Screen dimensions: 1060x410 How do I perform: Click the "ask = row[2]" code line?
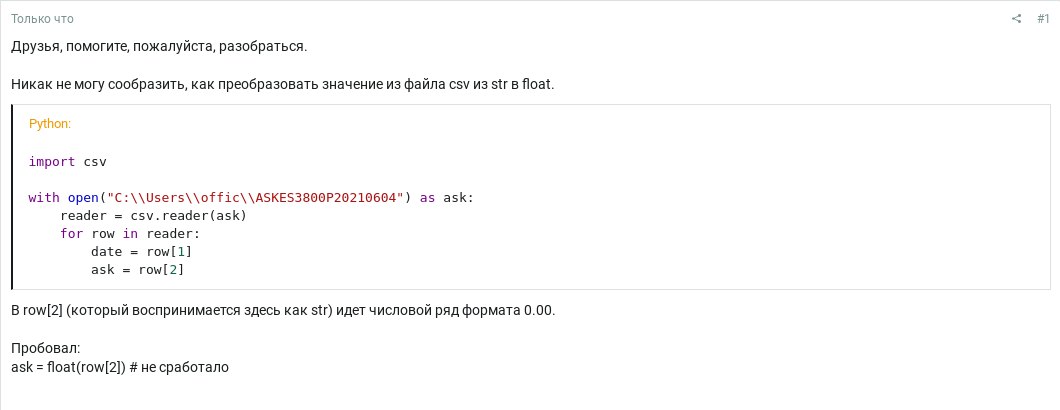[137, 270]
